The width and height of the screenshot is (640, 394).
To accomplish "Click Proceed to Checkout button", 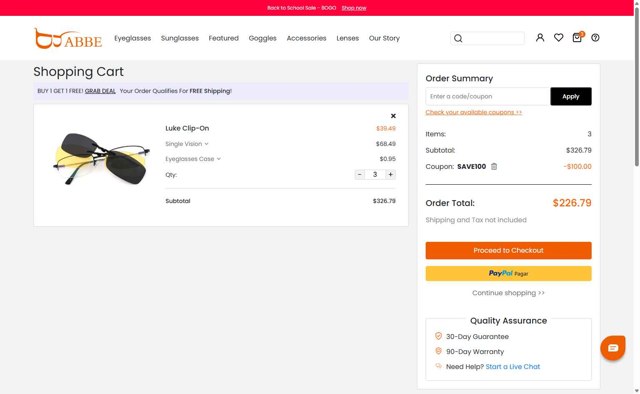I will click(x=508, y=250).
